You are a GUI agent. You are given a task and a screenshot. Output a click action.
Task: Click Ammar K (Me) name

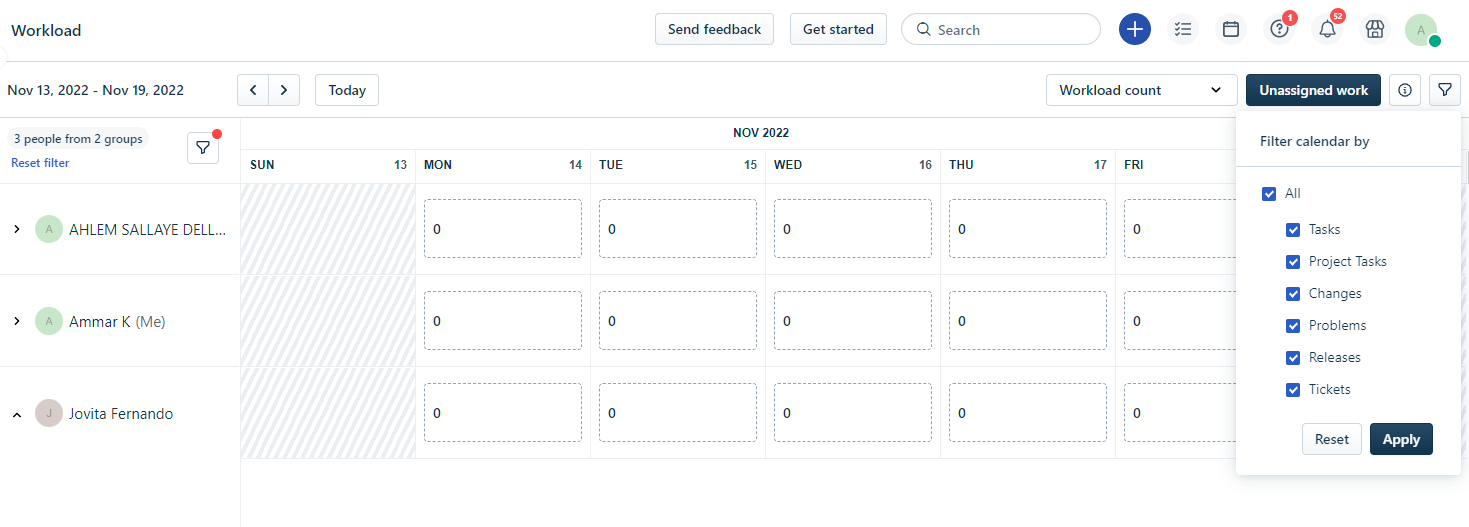(x=117, y=322)
